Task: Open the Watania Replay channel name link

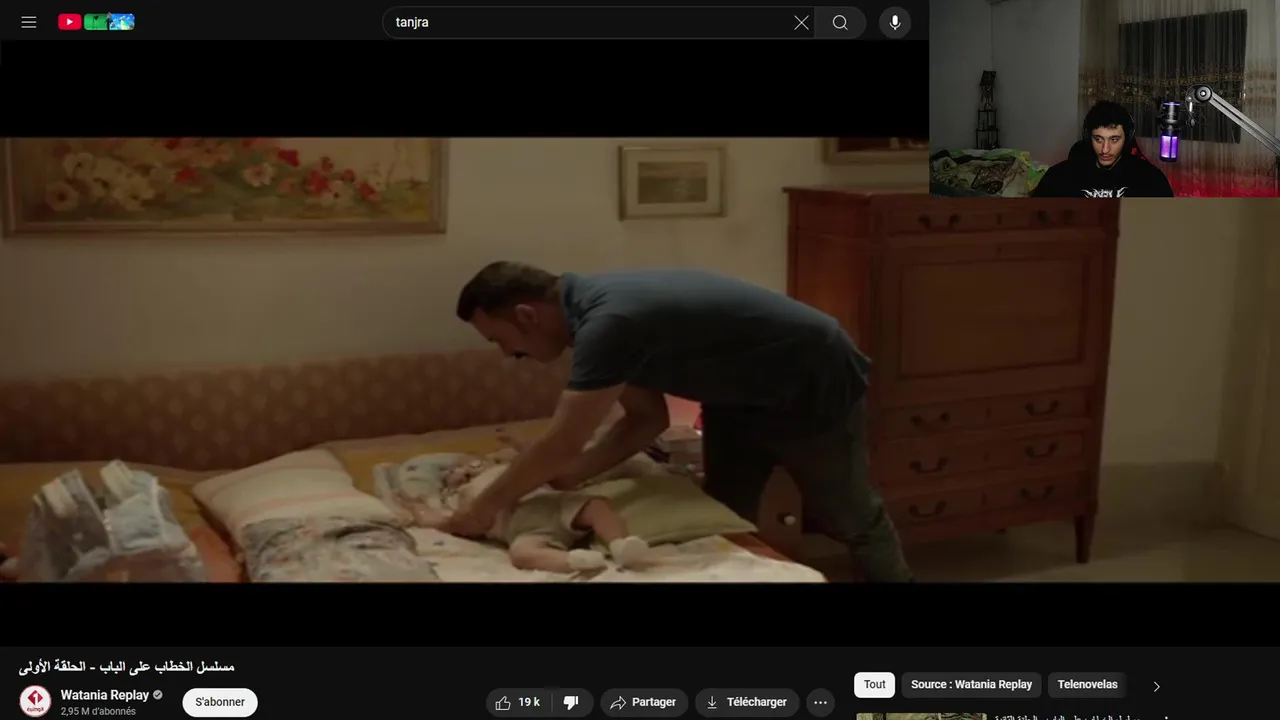Action: 105,695
